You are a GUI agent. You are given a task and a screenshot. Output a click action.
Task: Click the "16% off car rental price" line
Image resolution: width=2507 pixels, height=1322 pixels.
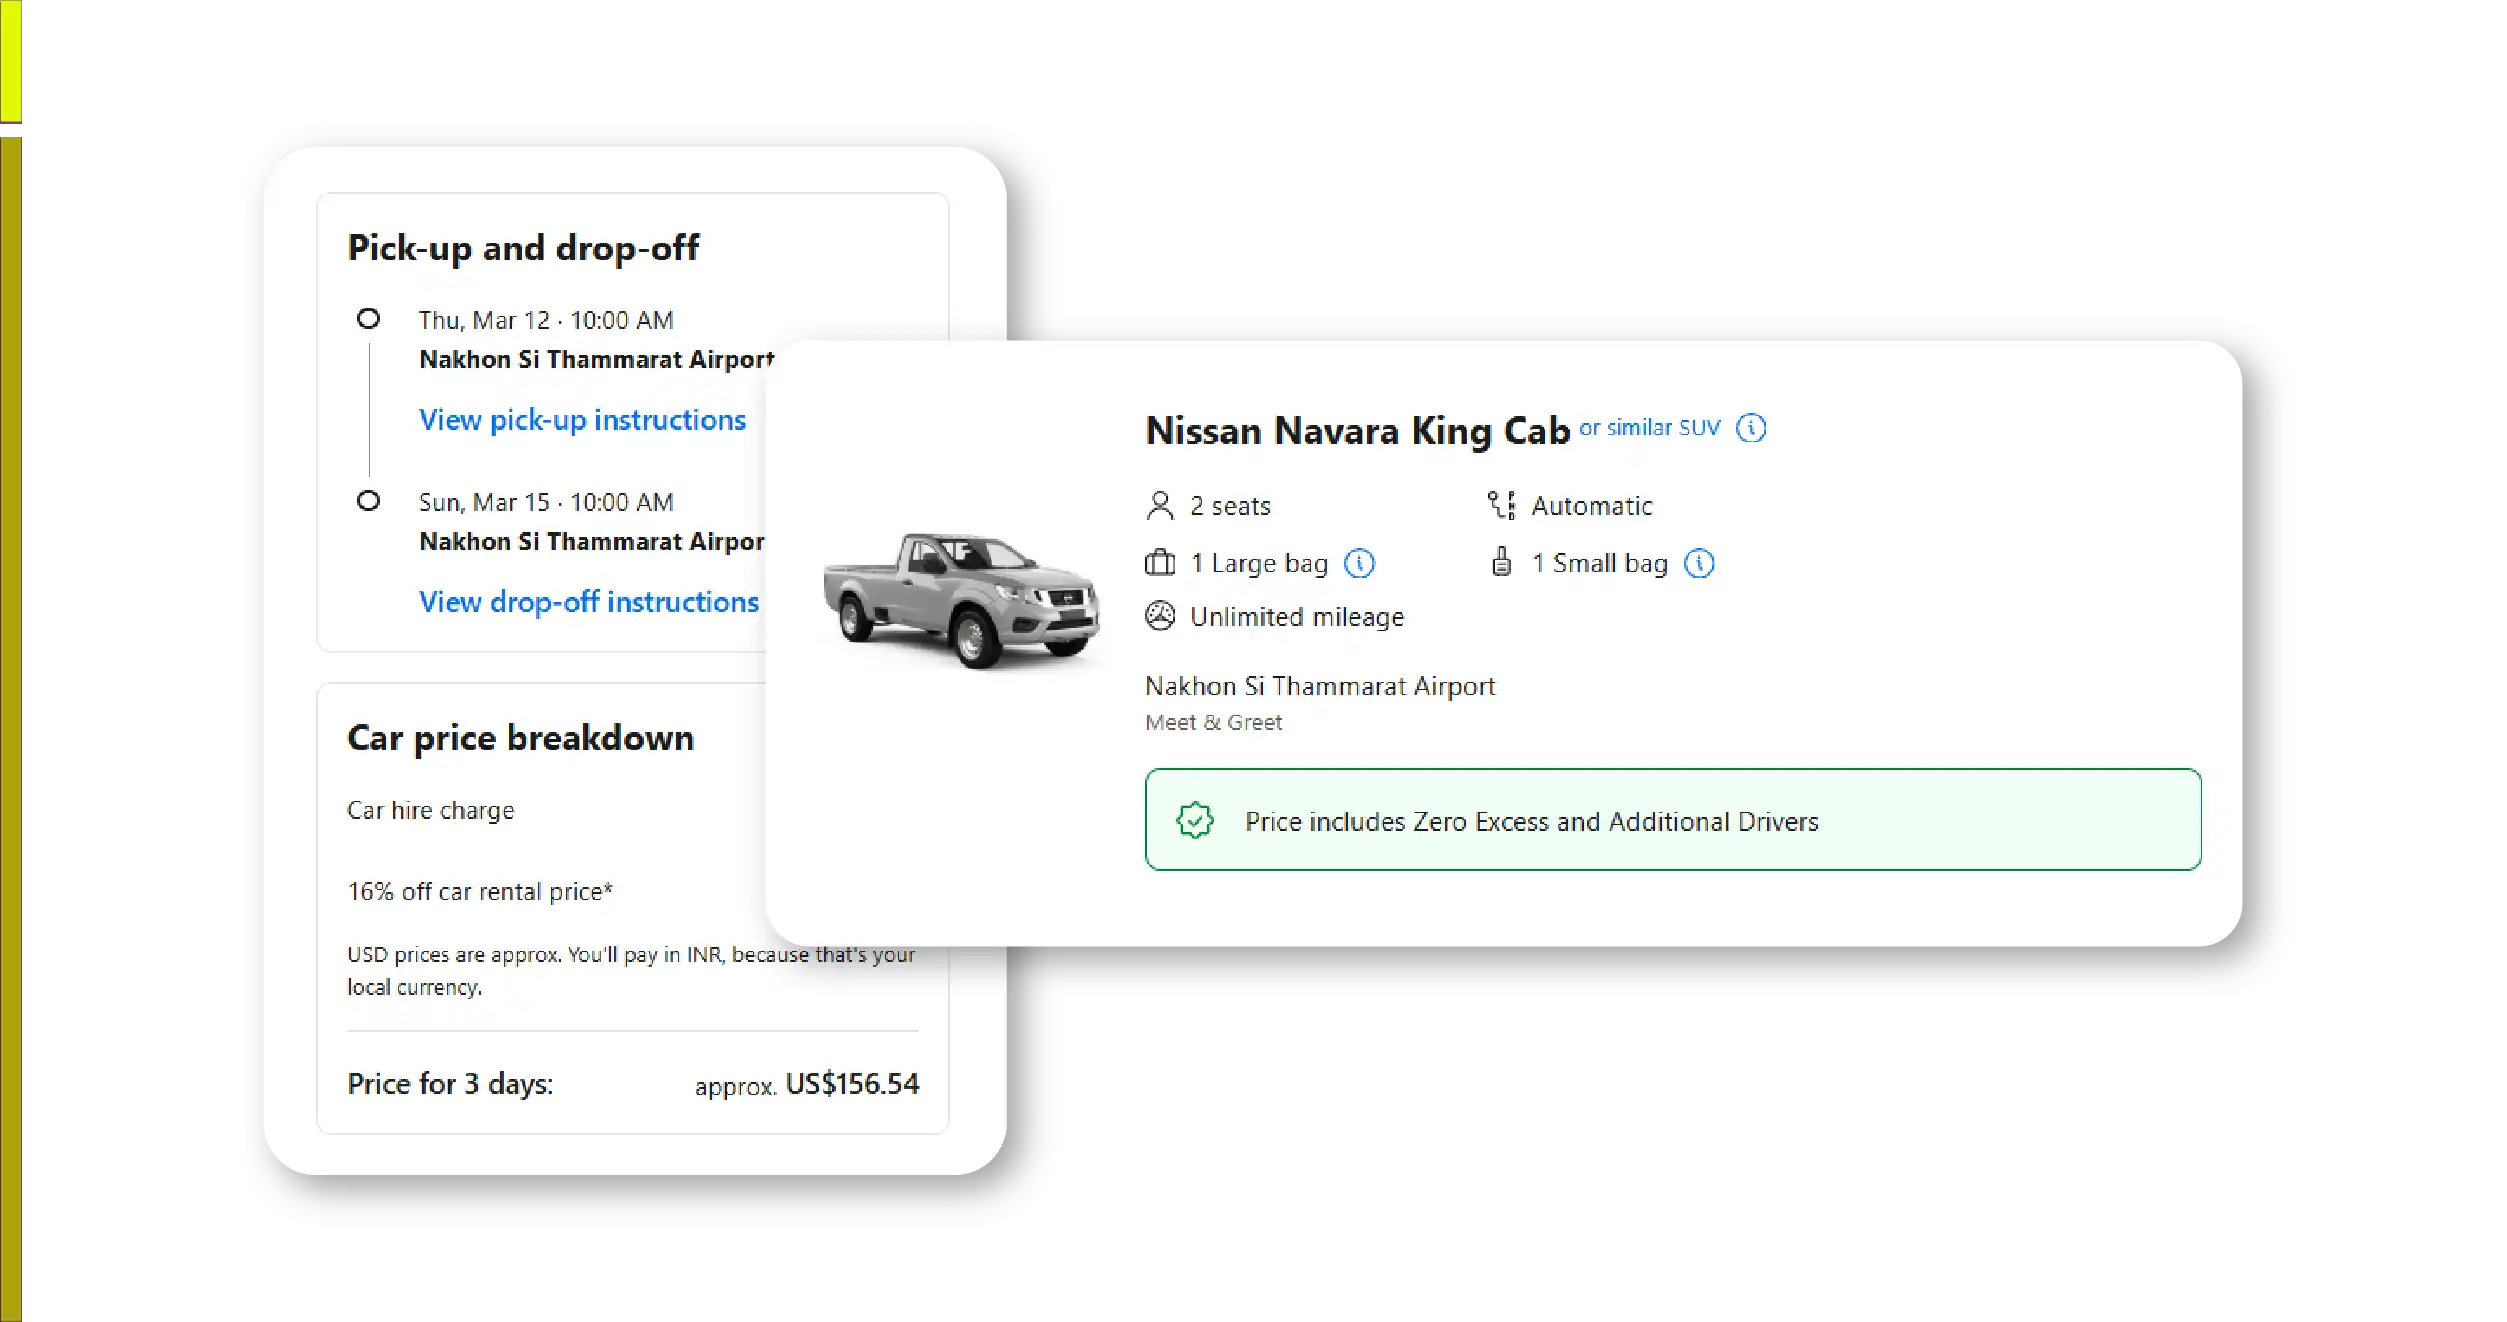(480, 892)
